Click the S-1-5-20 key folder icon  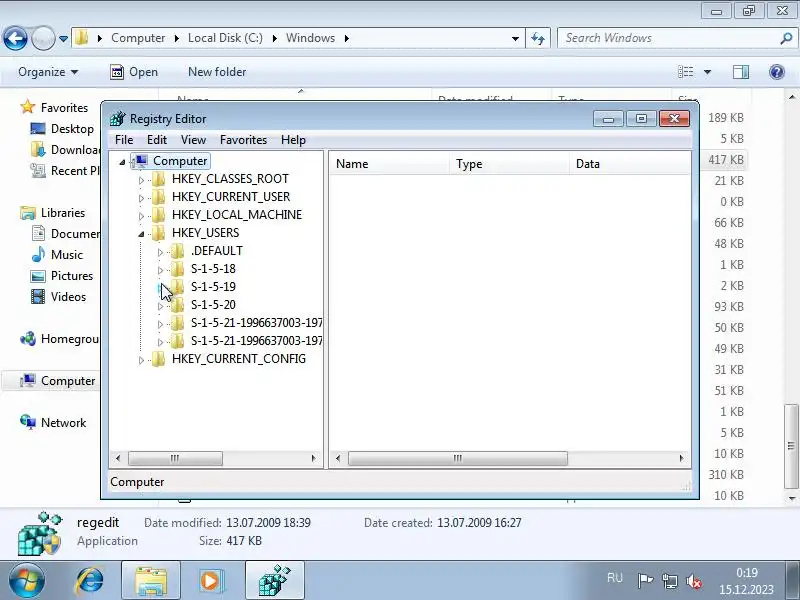coord(177,305)
